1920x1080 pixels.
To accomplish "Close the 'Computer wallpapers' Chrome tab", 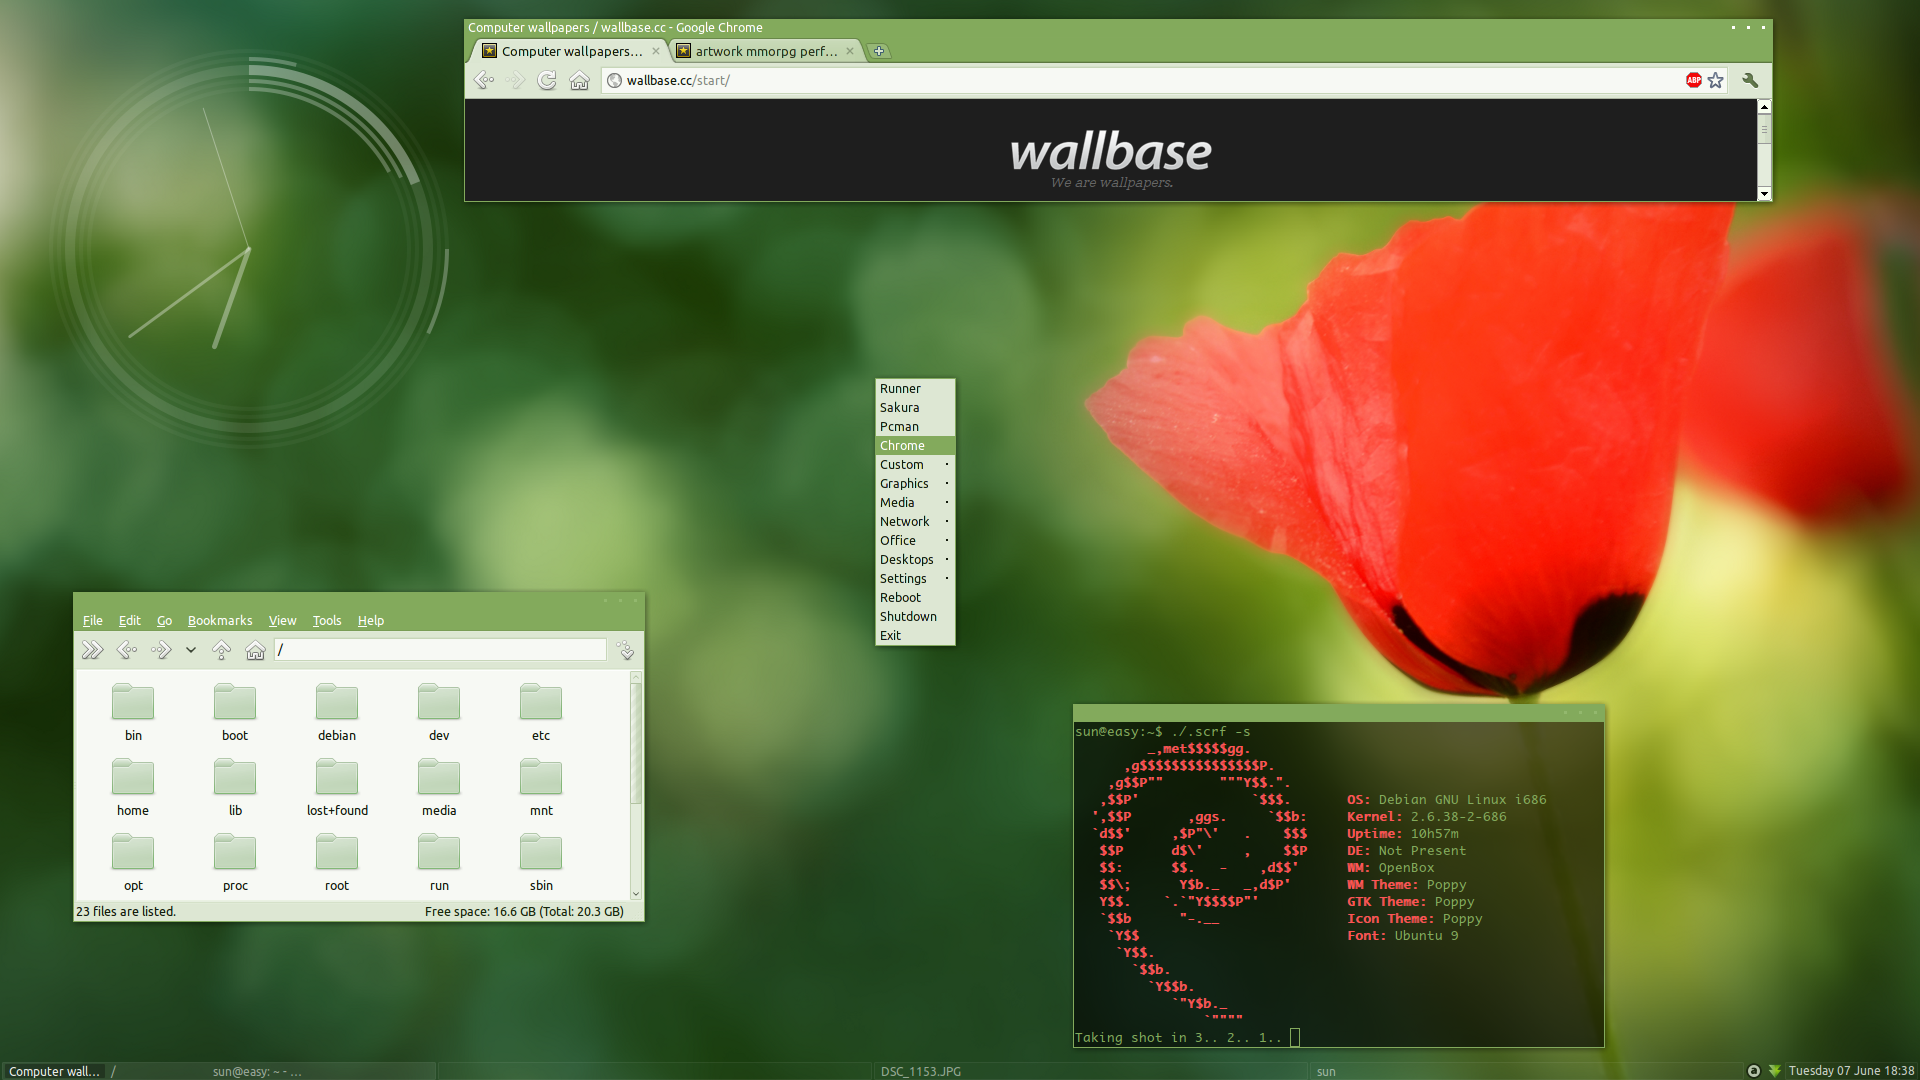I will pyautogui.click(x=656, y=51).
